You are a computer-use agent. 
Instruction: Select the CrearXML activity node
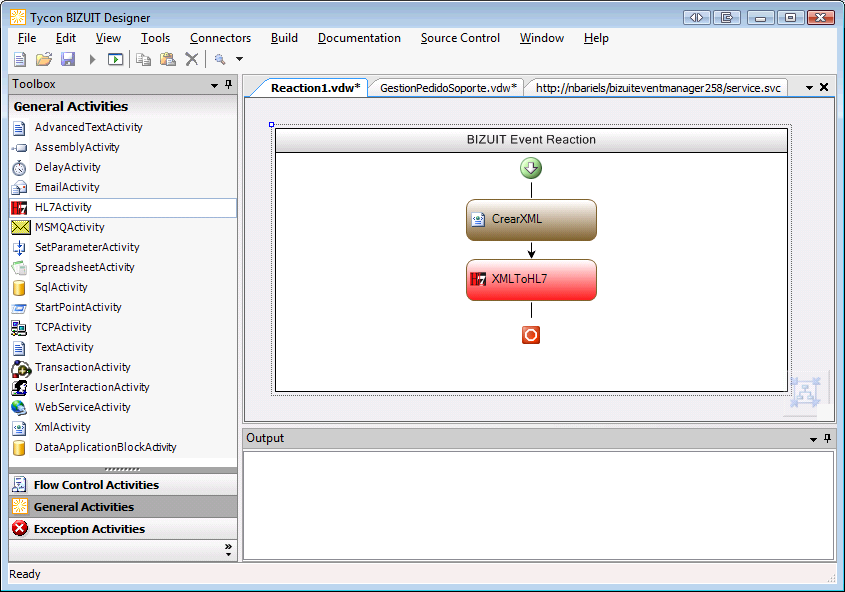(531, 220)
